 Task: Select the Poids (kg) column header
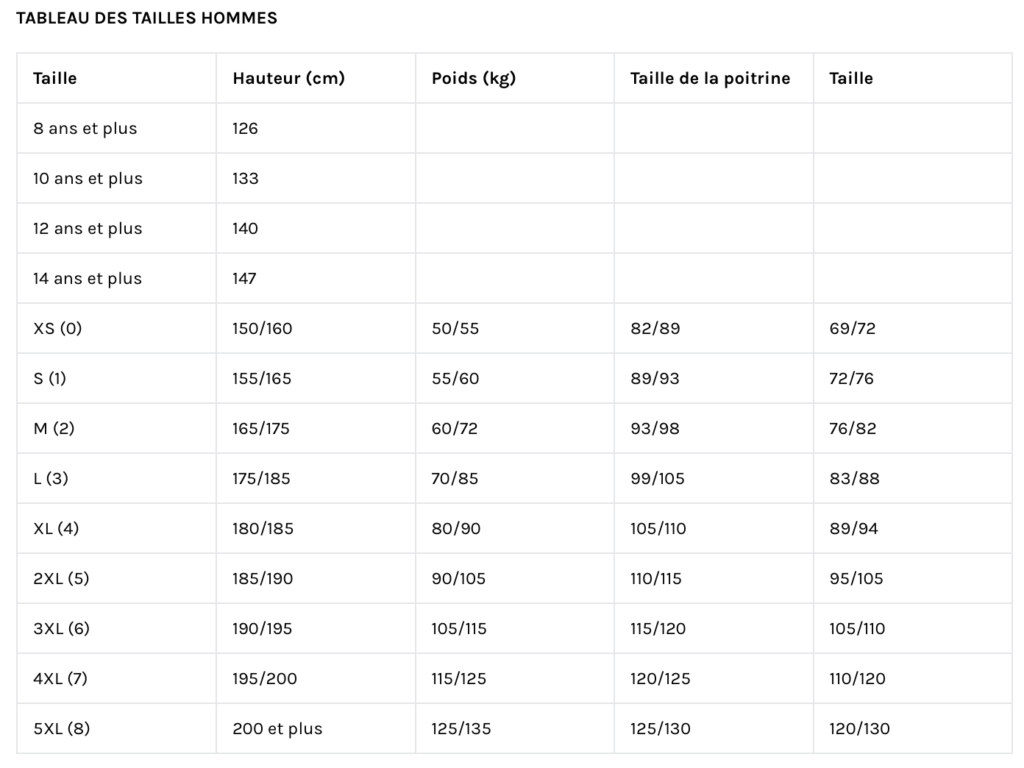pyautogui.click(x=473, y=78)
